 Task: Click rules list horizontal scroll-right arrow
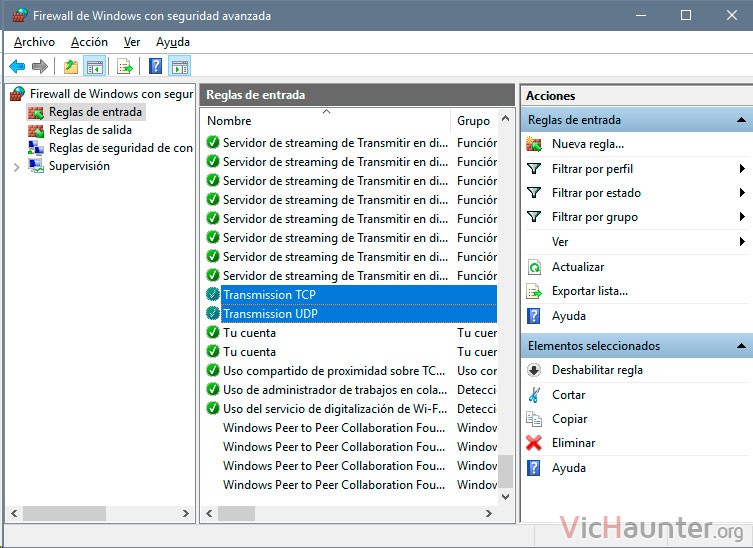(x=489, y=513)
